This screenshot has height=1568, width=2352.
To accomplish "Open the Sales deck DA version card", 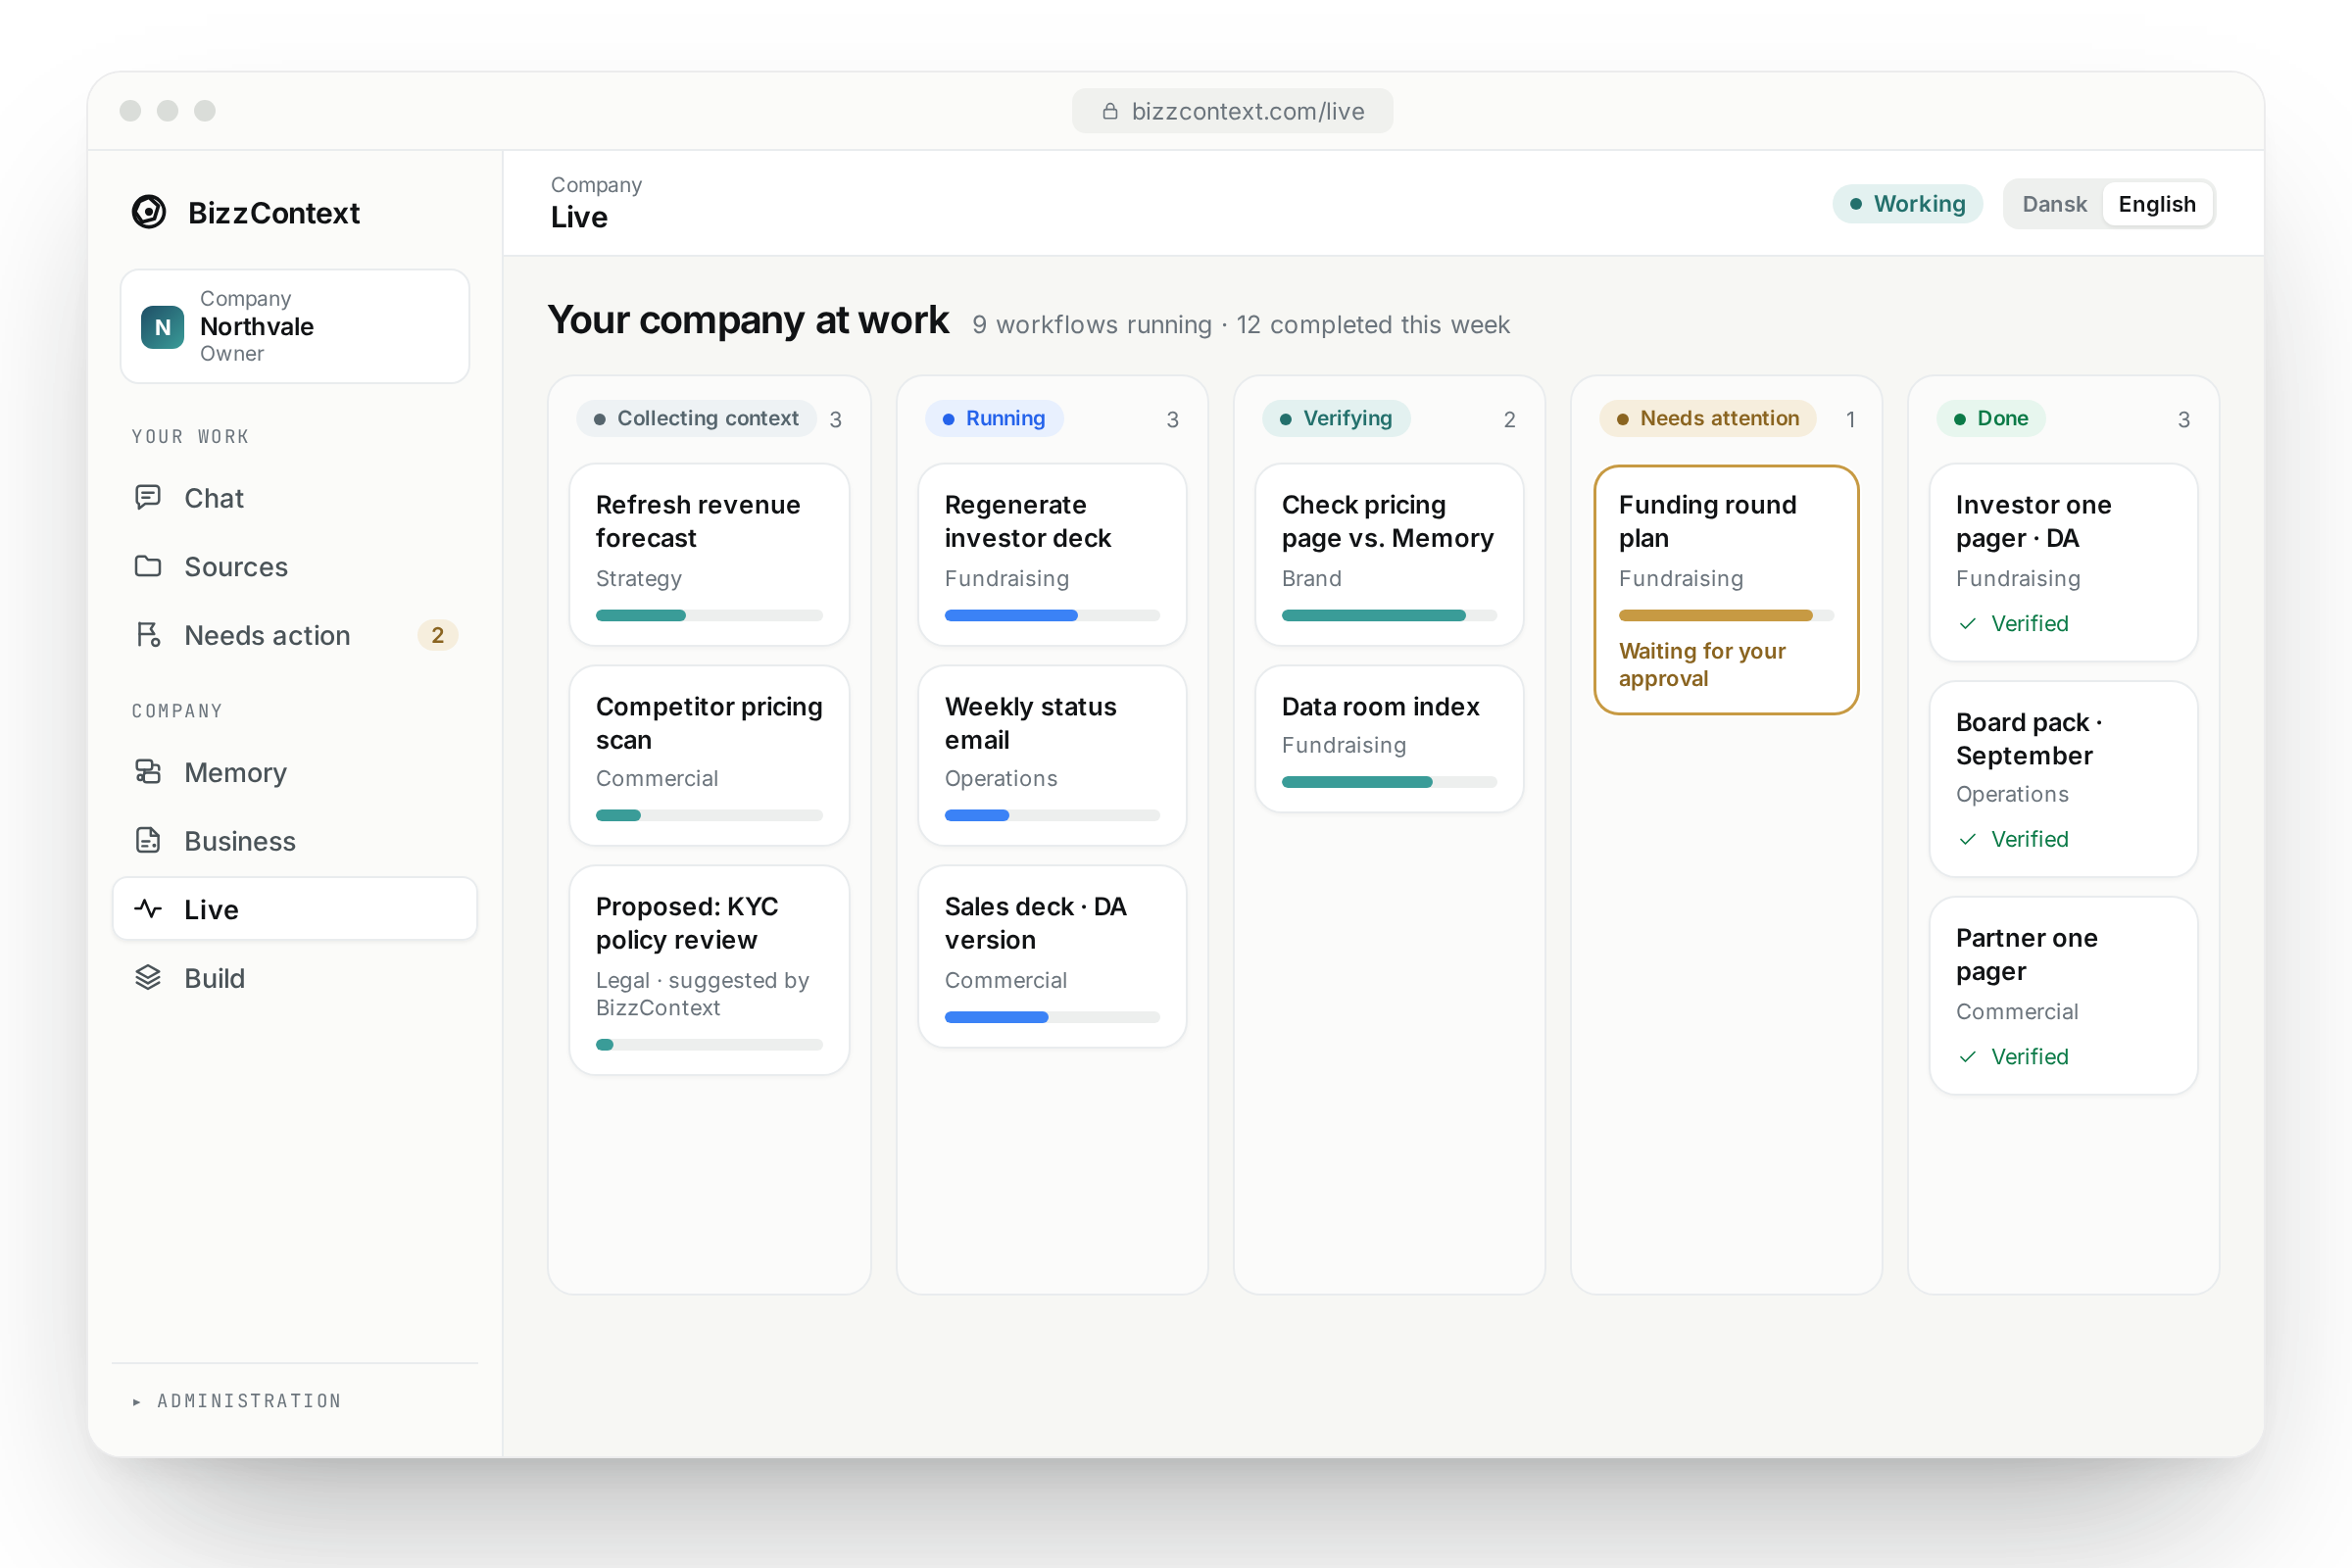I will (x=1052, y=957).
